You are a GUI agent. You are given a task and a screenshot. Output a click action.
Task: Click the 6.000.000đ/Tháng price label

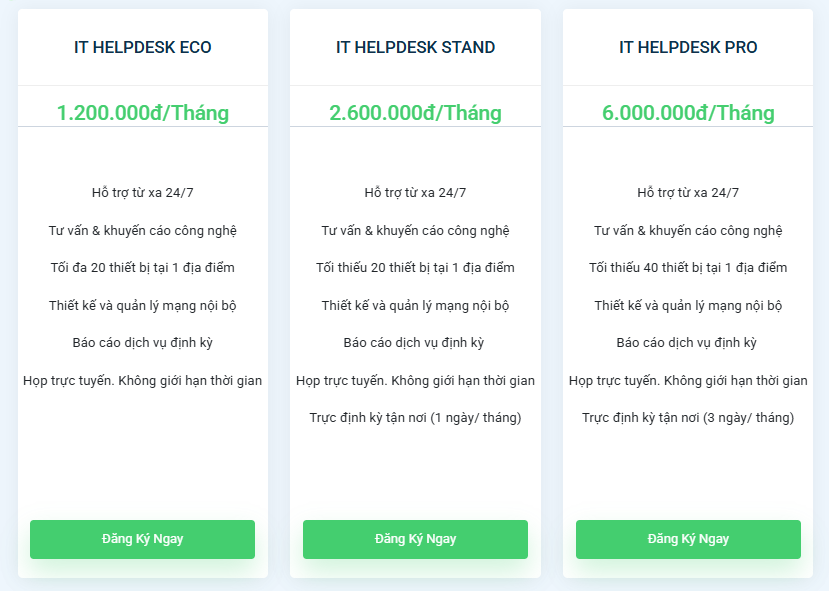click(x=687, y=112)
